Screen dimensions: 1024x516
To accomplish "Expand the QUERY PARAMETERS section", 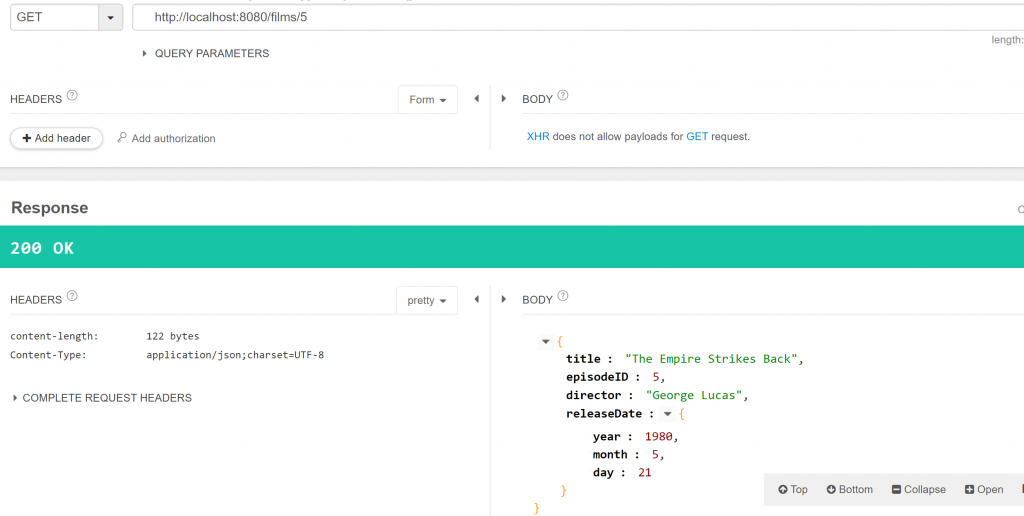I will coord(145,54).
